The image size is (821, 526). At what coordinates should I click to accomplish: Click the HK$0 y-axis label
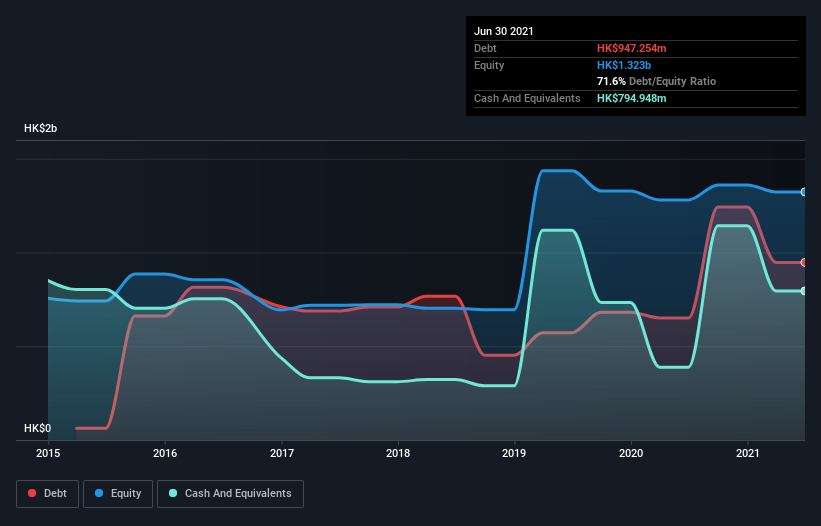pos(38,428)
